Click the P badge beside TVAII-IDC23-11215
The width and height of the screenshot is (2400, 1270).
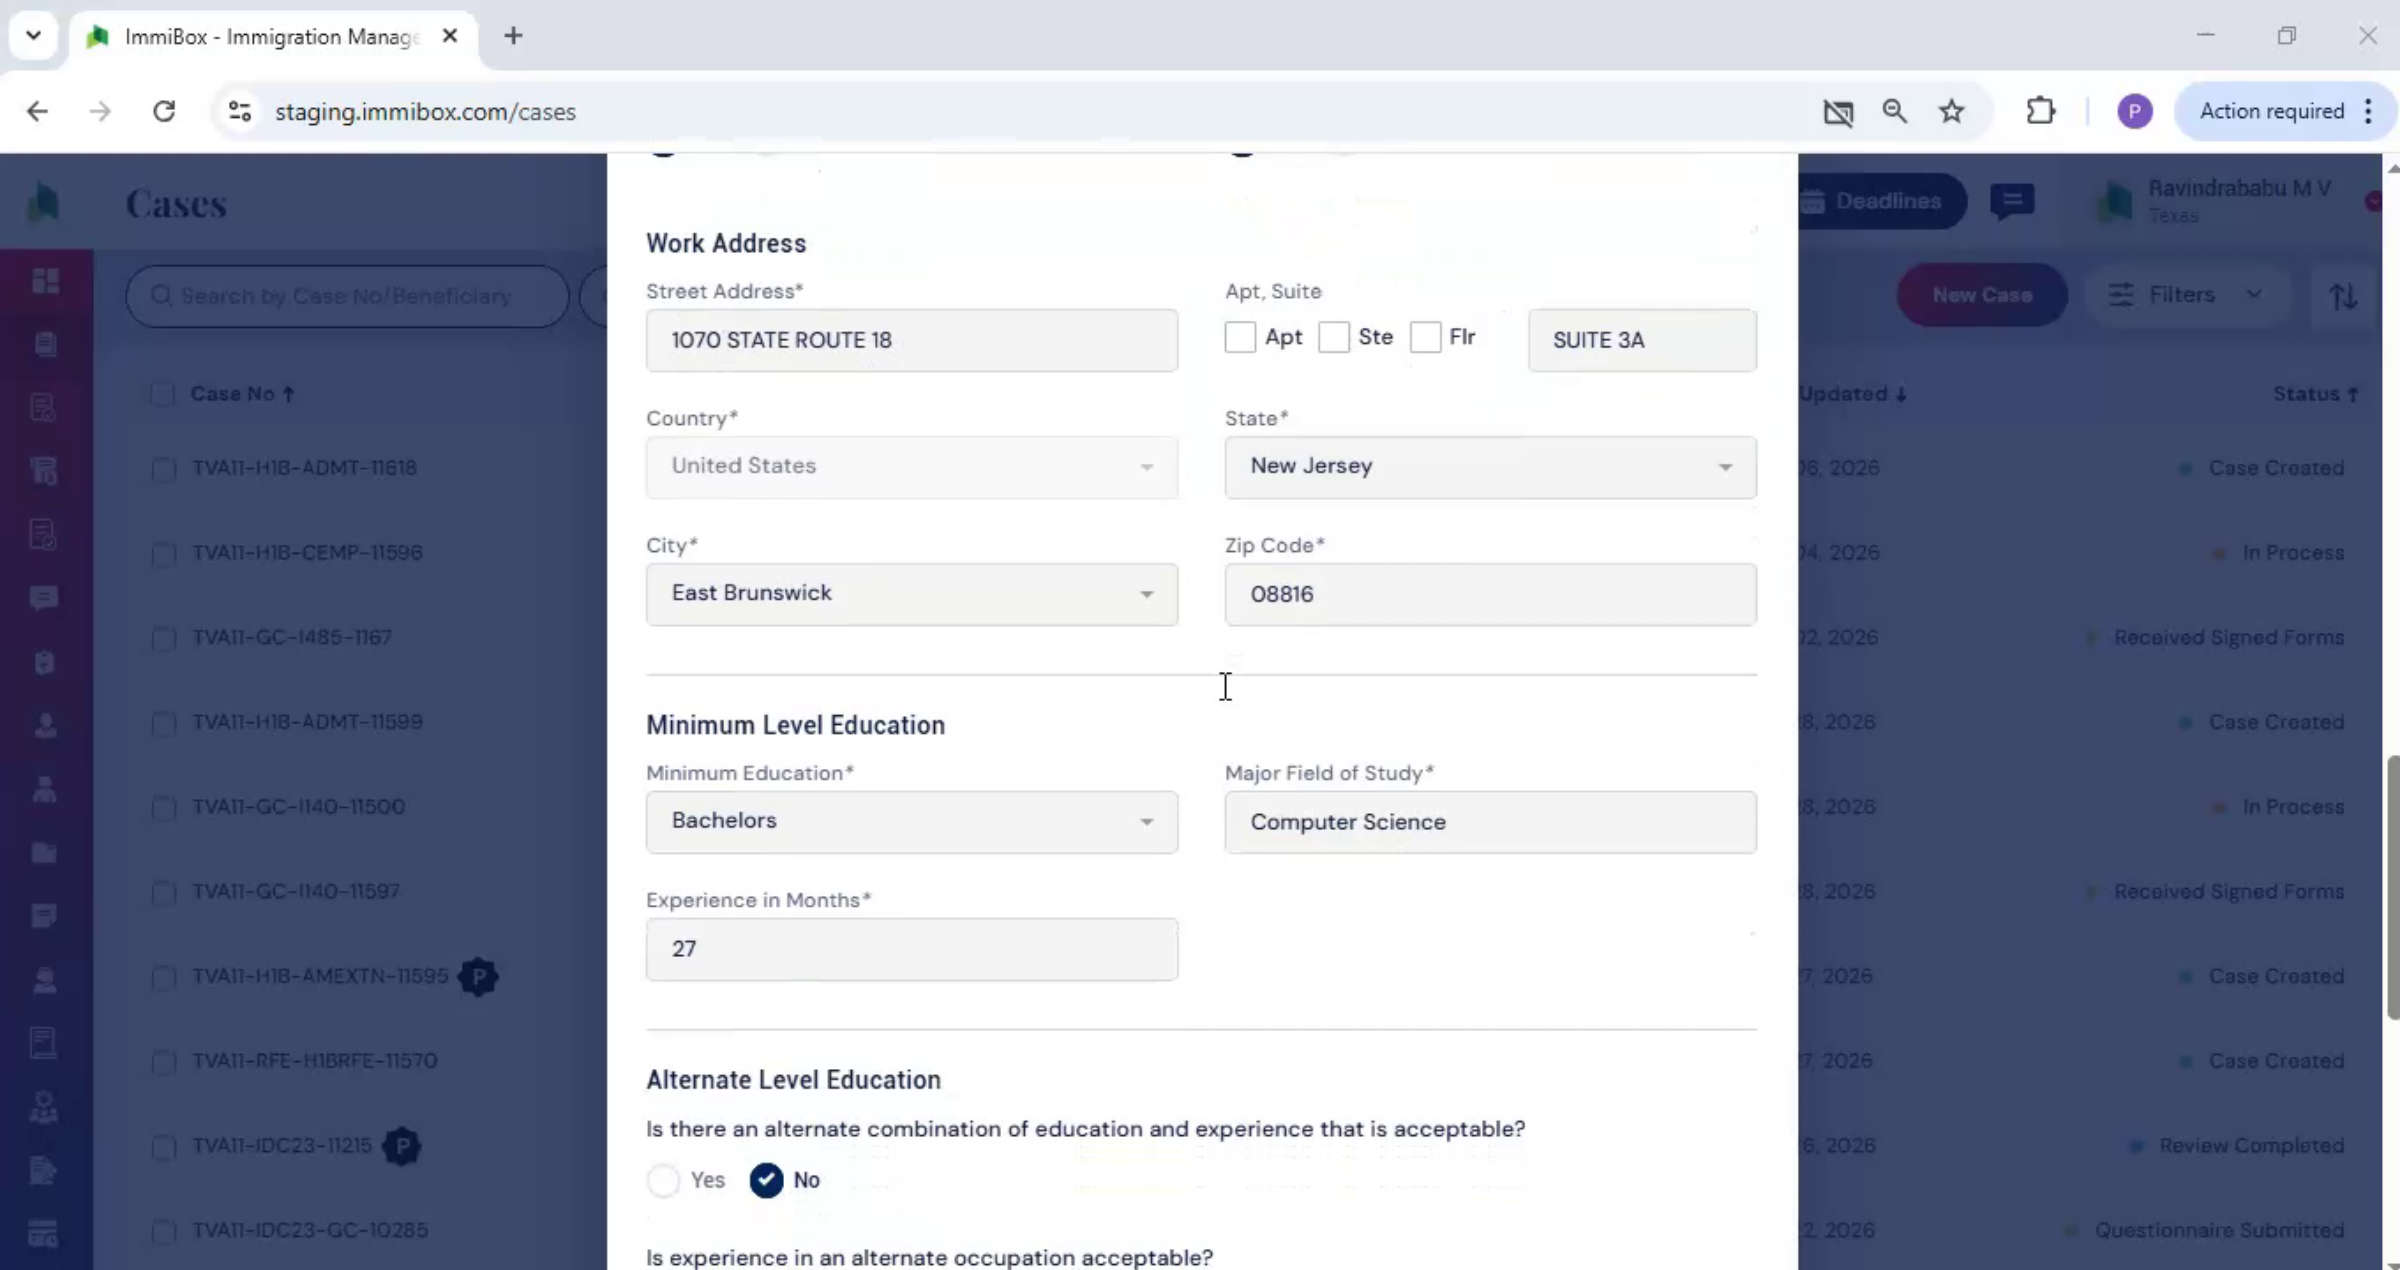(x=402, y=1145)
